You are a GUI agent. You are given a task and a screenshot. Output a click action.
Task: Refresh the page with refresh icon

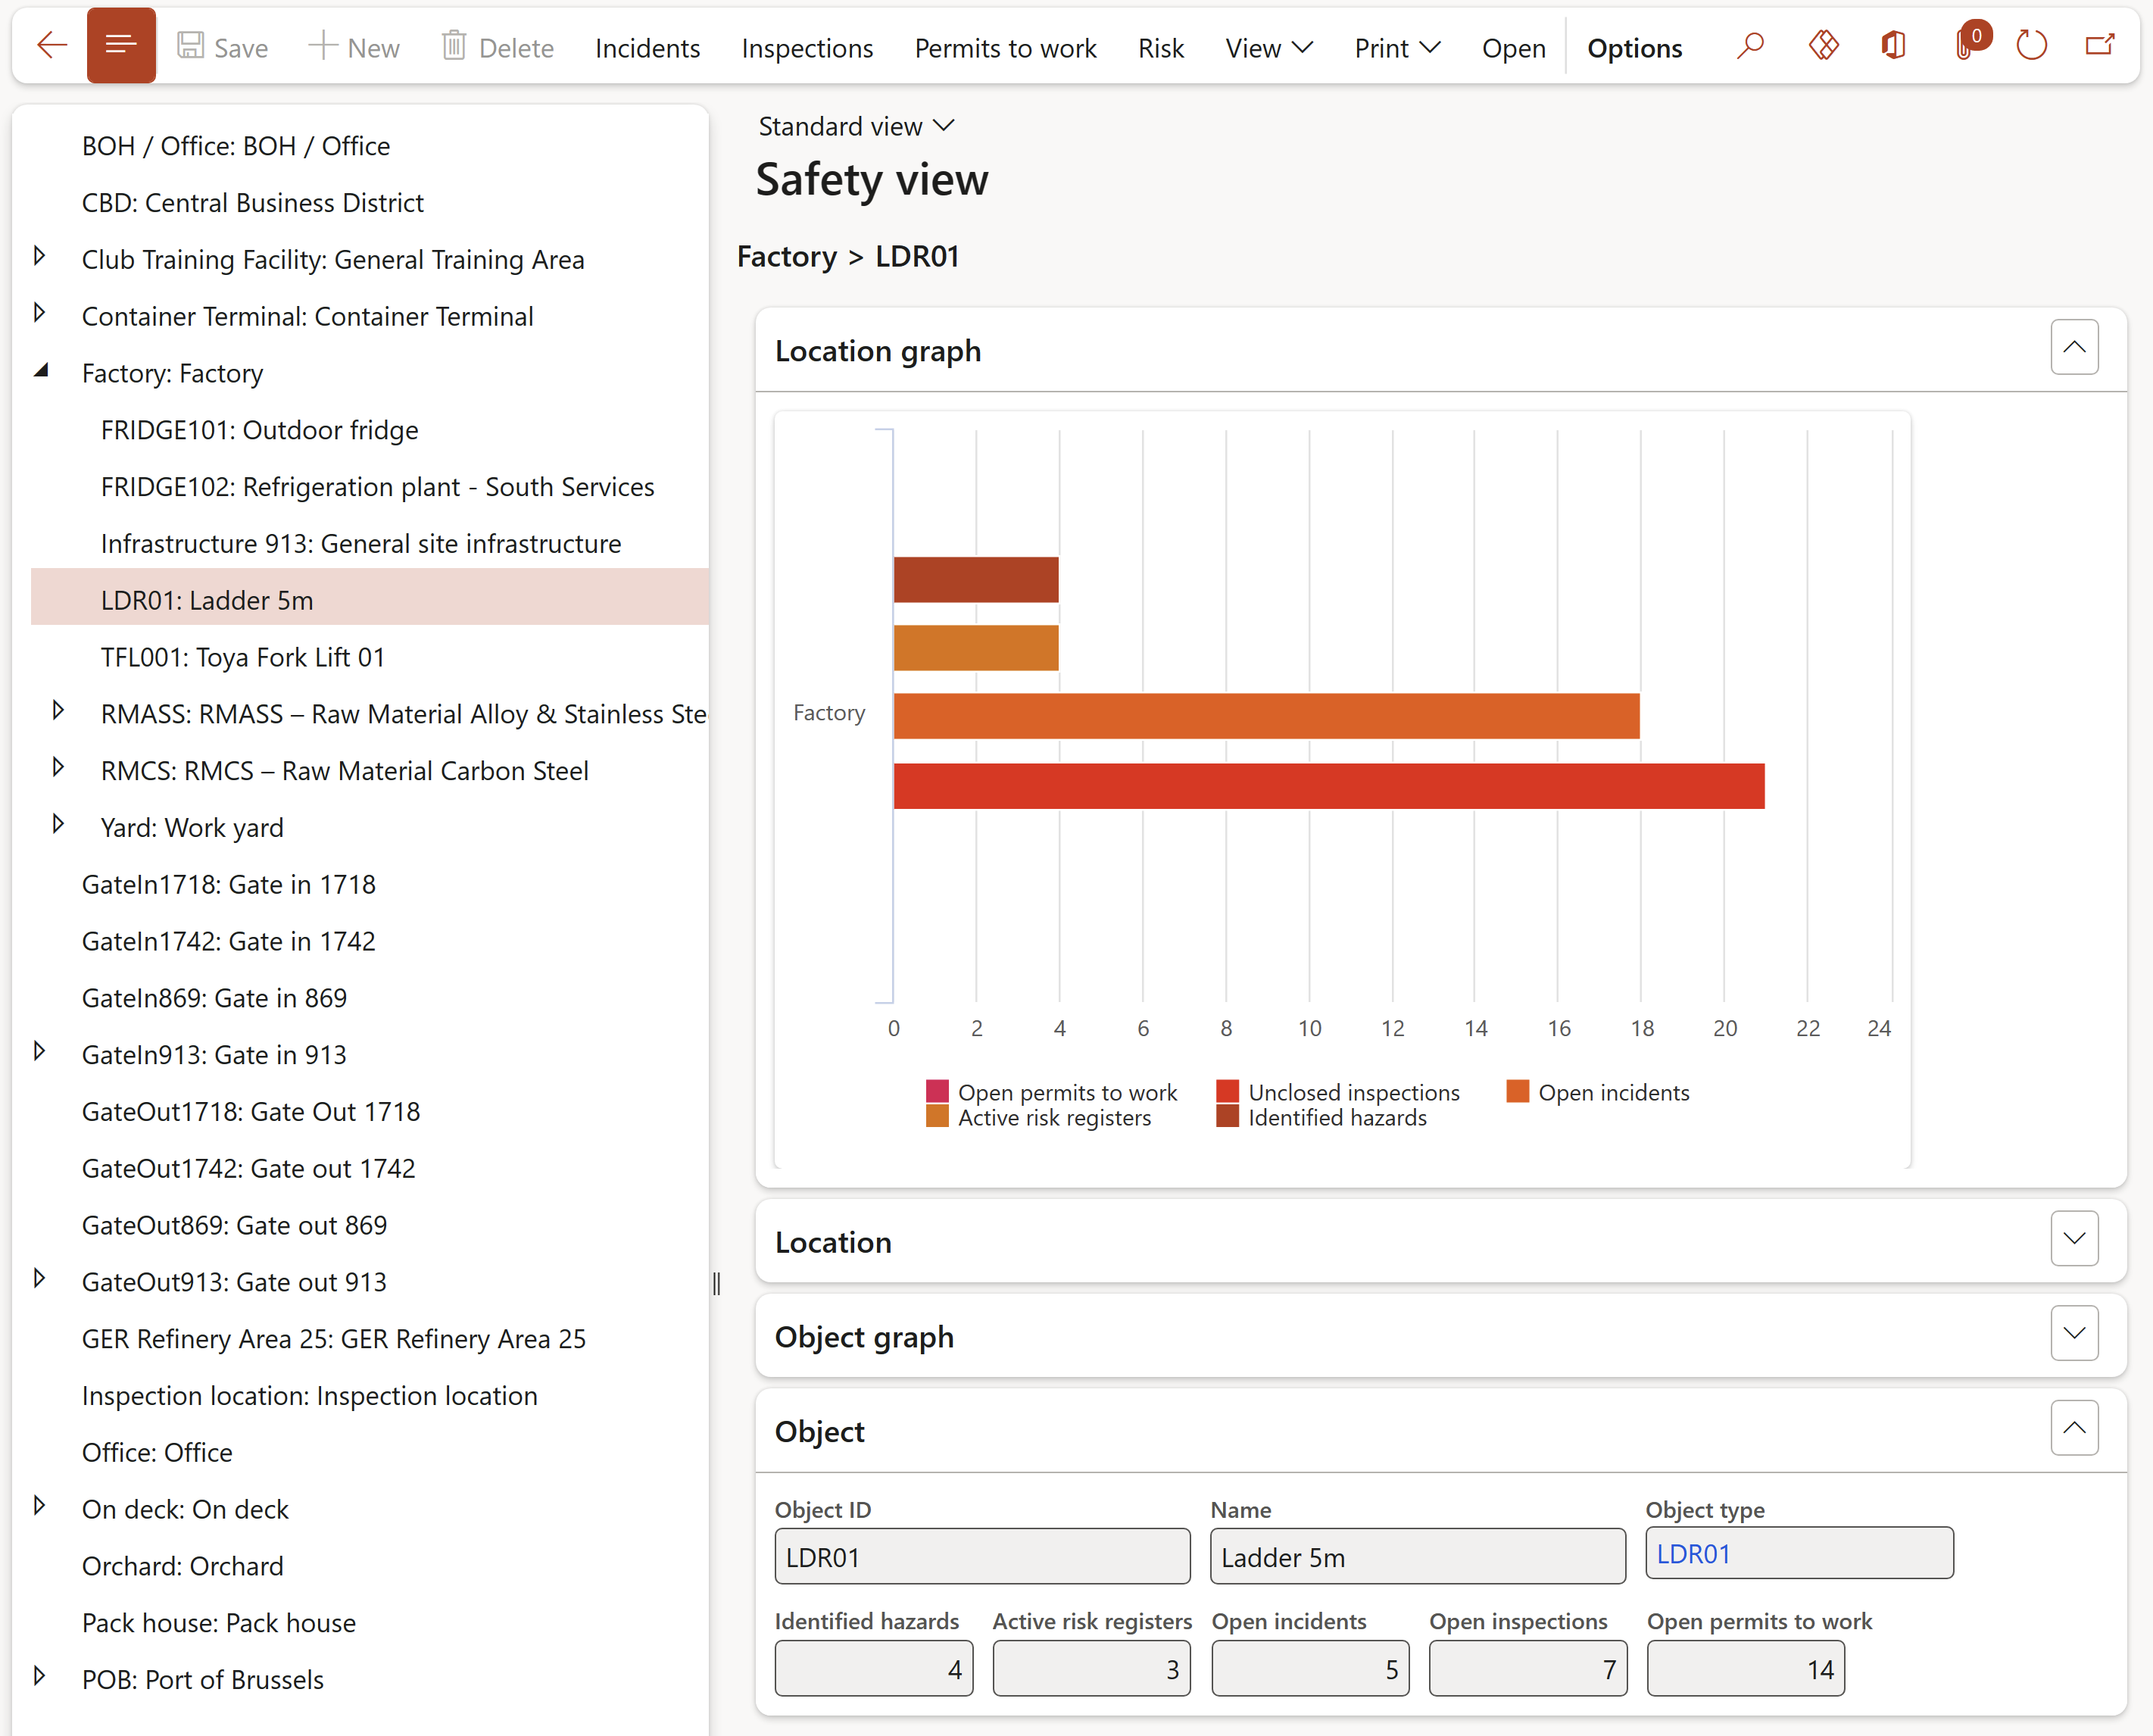tap(2031, 46)
